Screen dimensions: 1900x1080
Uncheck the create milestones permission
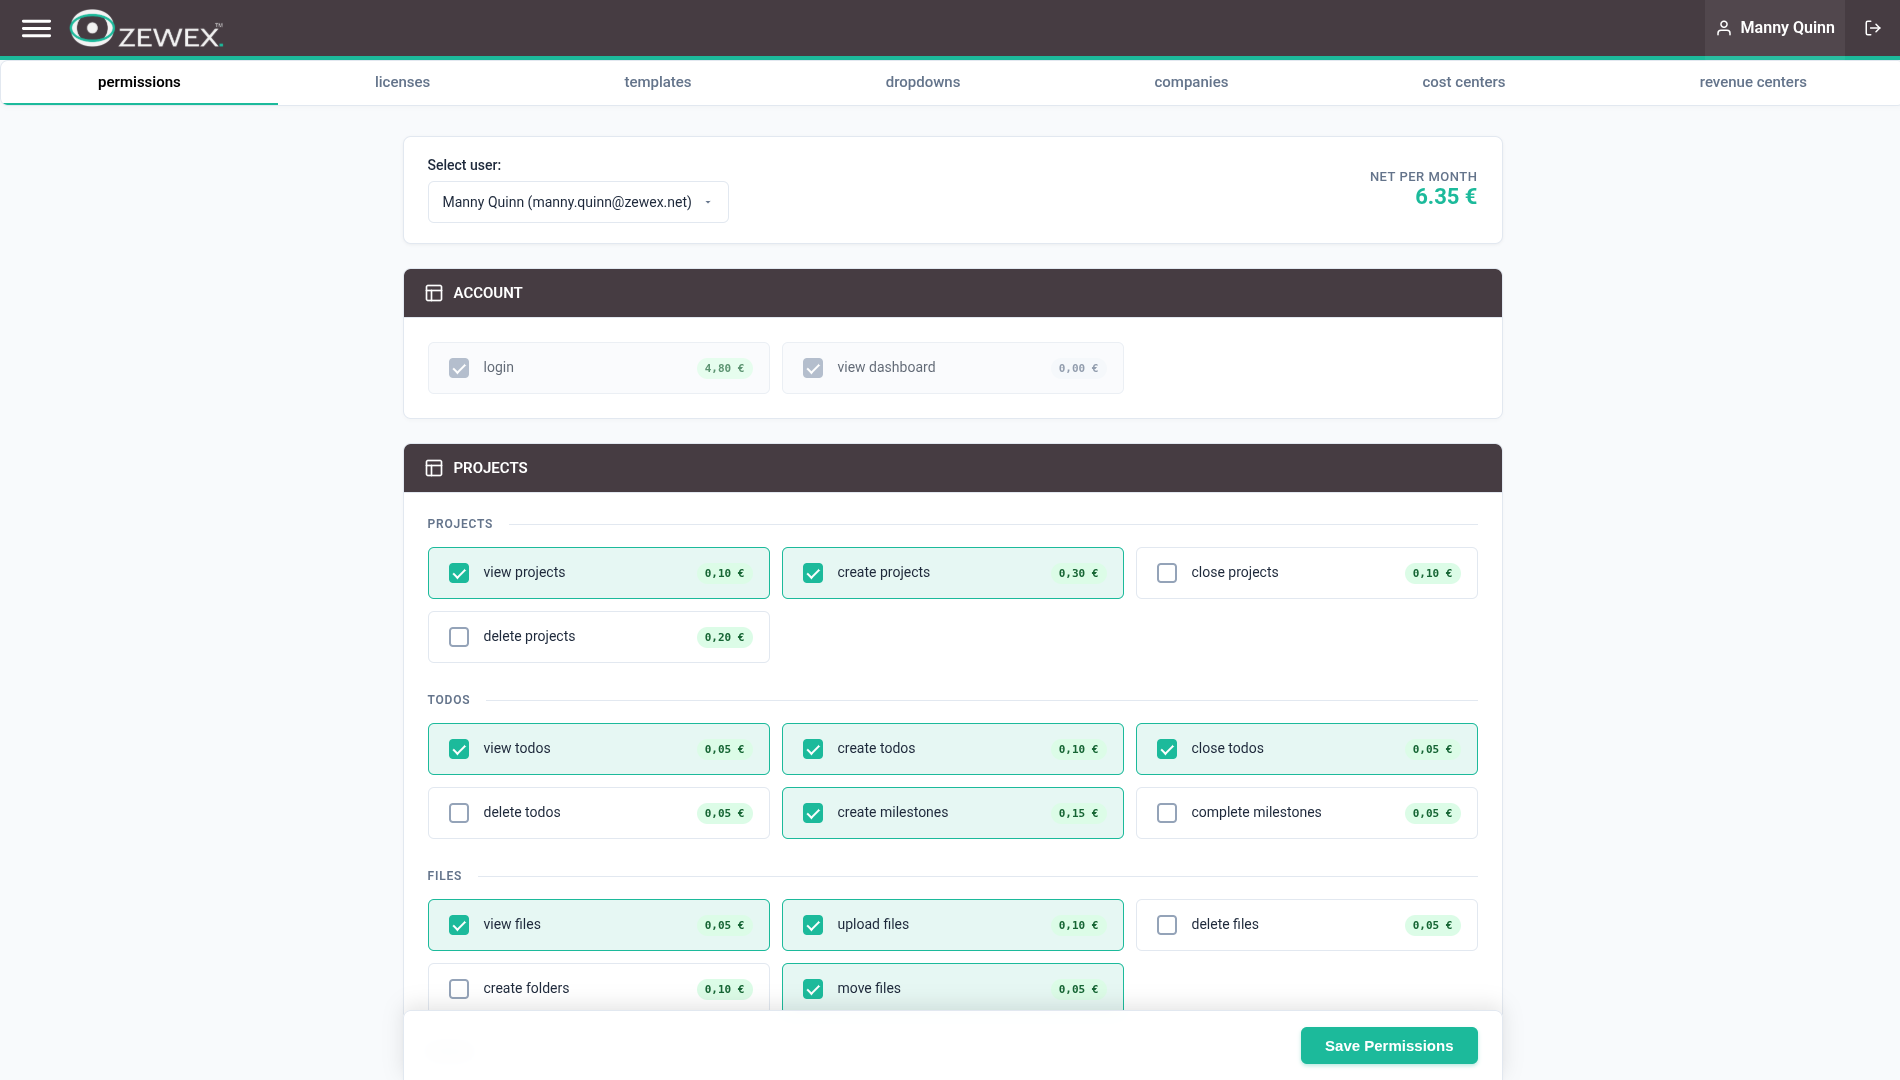[813, 813]
